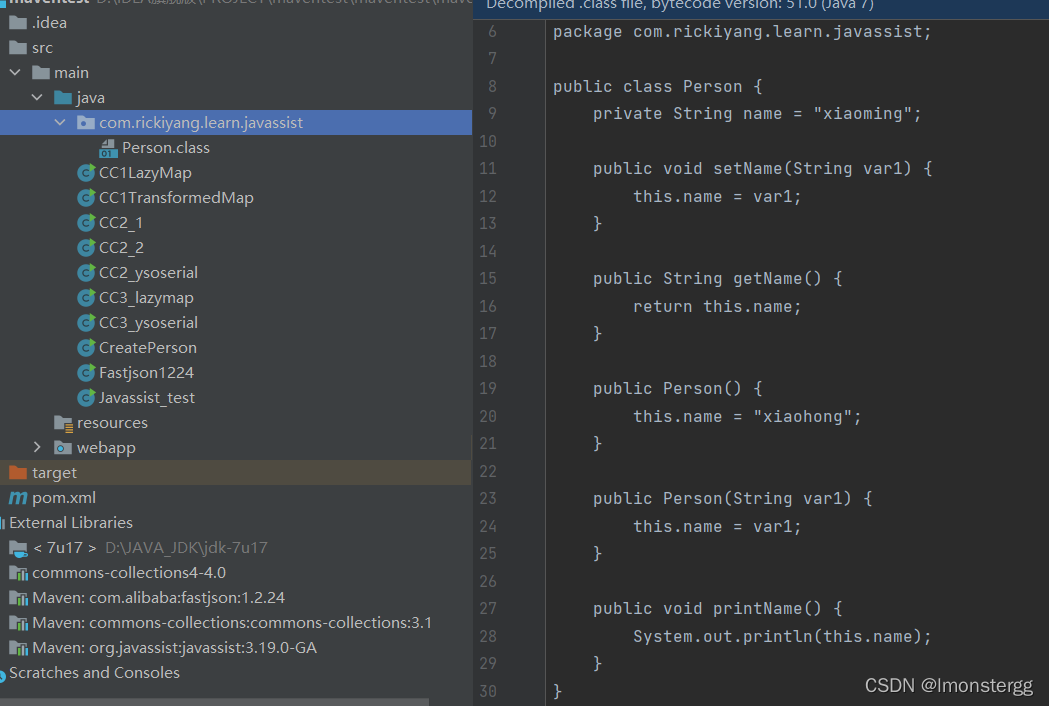
Task: Click the commons-collections4-4.0 library icon
Action: [18, 573]
